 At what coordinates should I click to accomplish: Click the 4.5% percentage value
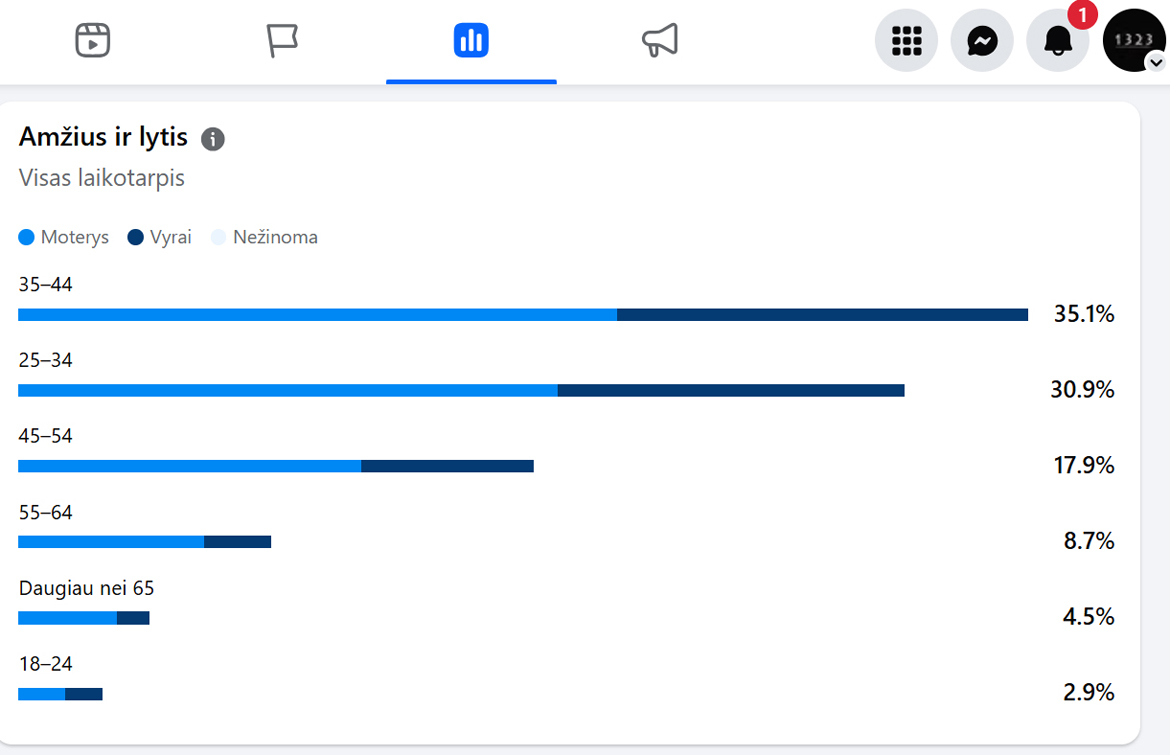(x=1089, y=617)
